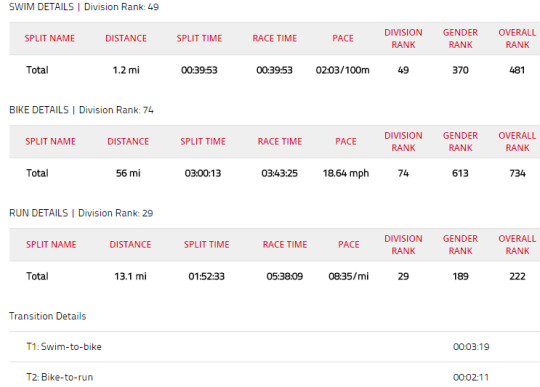540x387 pixels.
Task: Click SPLIT TIME header in bike table
Action: click(203, 142)
